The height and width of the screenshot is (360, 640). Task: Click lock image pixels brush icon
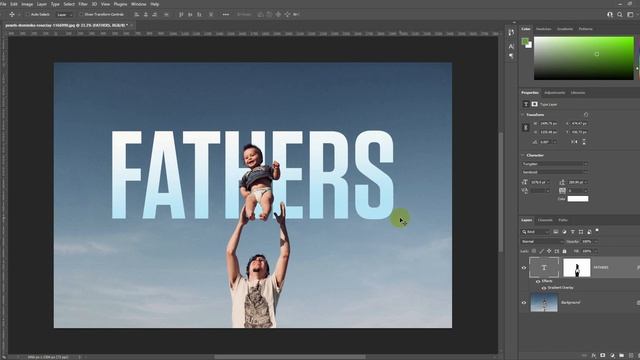542,251
